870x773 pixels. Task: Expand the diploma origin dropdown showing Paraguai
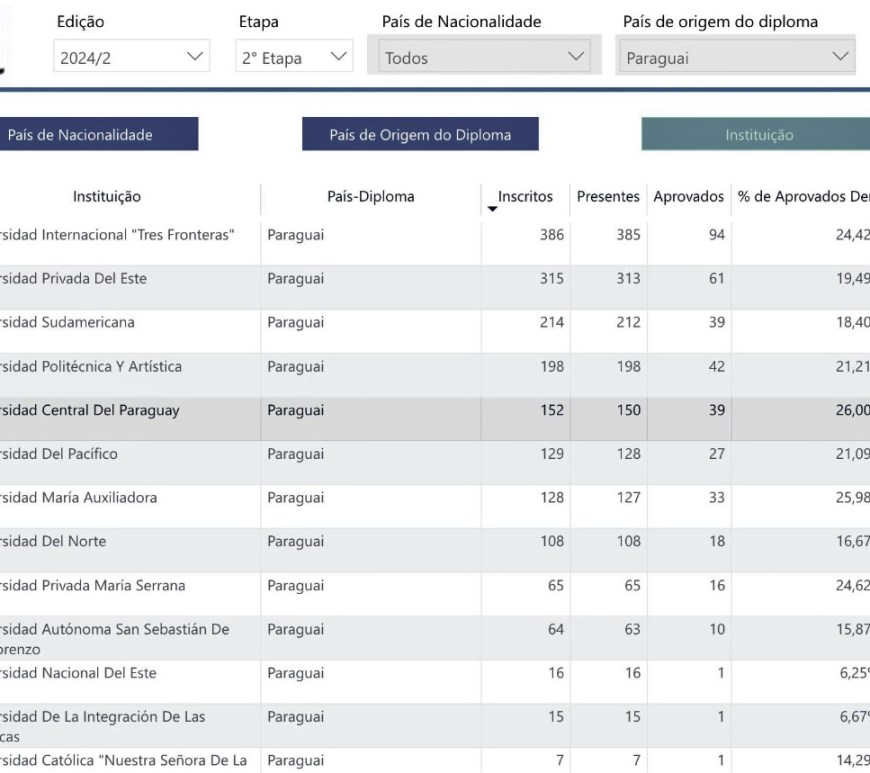coord(736,58)
